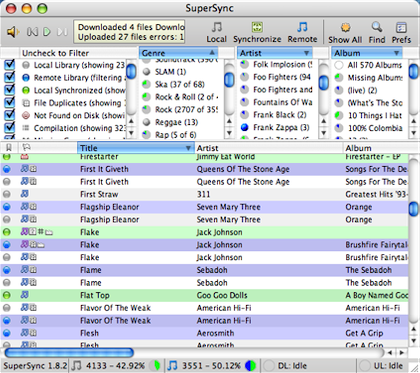Click the flag column header icon
The image size is (420, 373).
click(26, 147)
